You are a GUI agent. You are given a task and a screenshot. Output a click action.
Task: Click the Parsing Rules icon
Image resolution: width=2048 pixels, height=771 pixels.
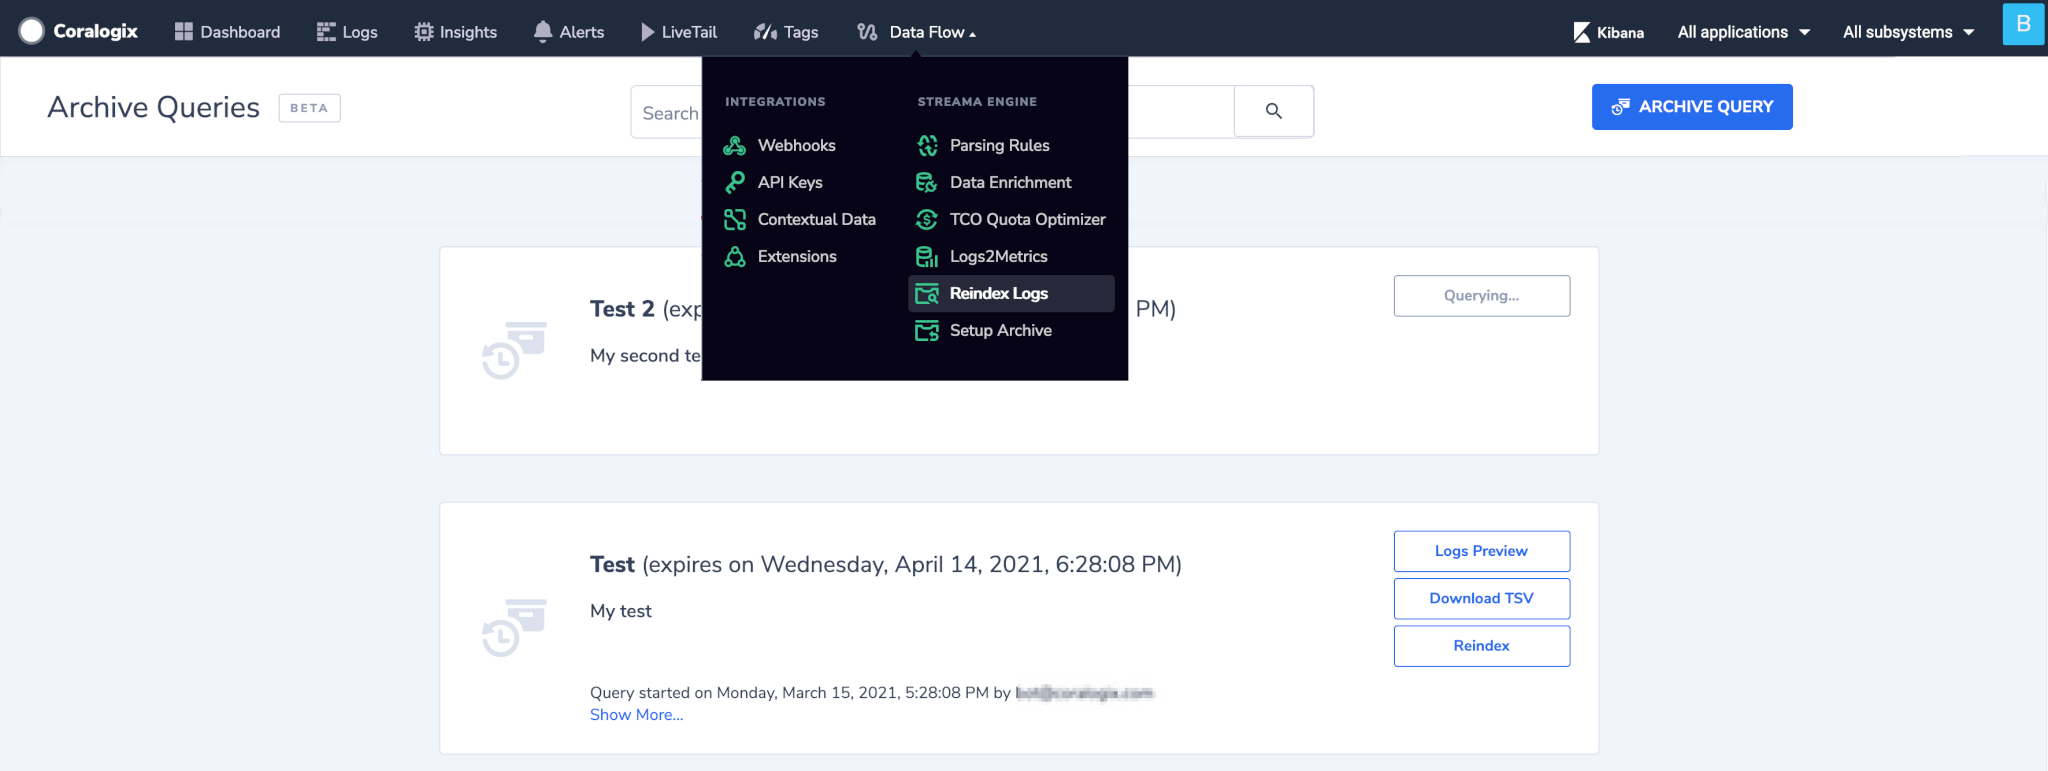[x=927, y=146]
